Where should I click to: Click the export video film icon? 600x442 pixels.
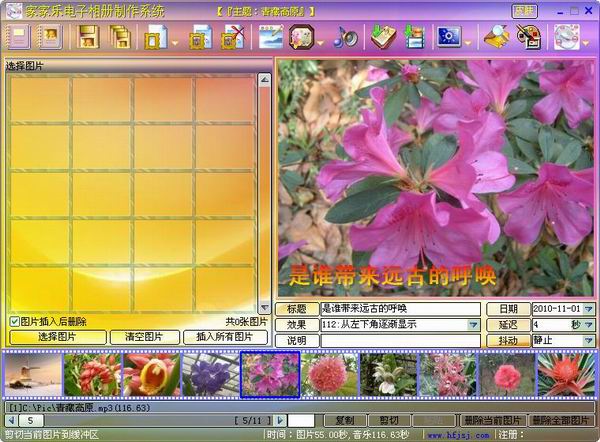[415, 37]
